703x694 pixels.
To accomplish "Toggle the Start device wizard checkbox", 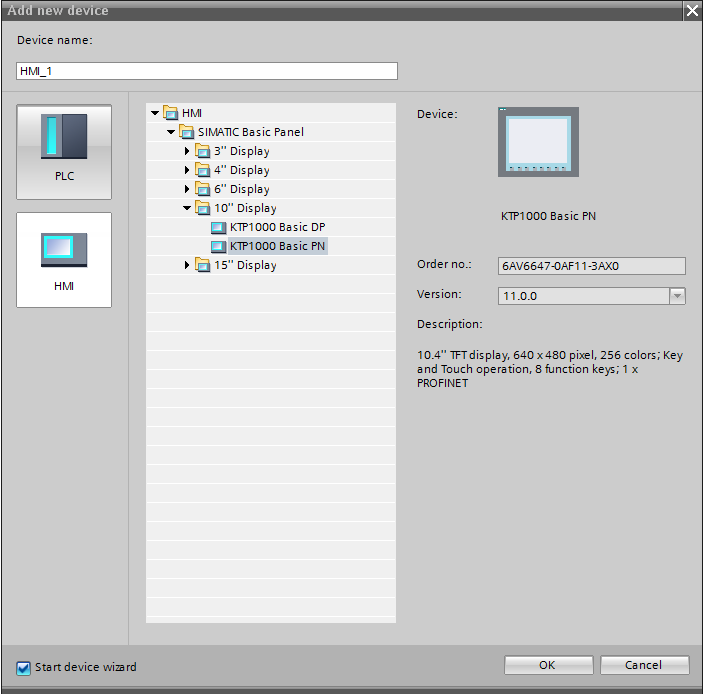I will [23, 668].
